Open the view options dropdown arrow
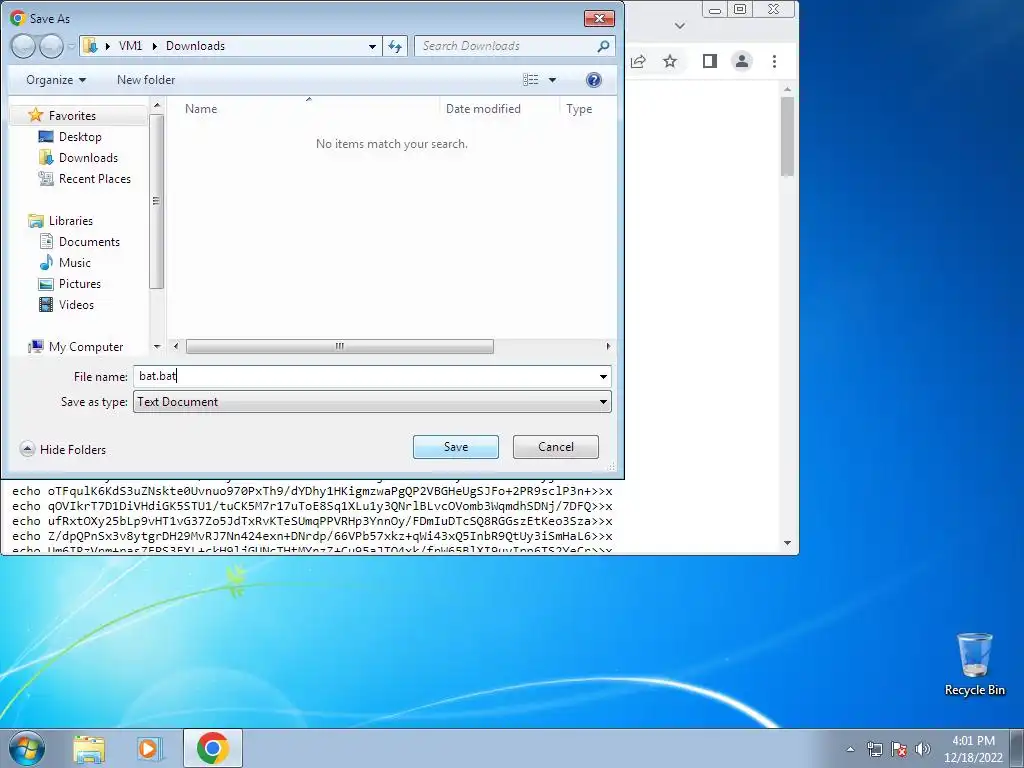This screenshot has width=1024, height=768. point(552,80)
